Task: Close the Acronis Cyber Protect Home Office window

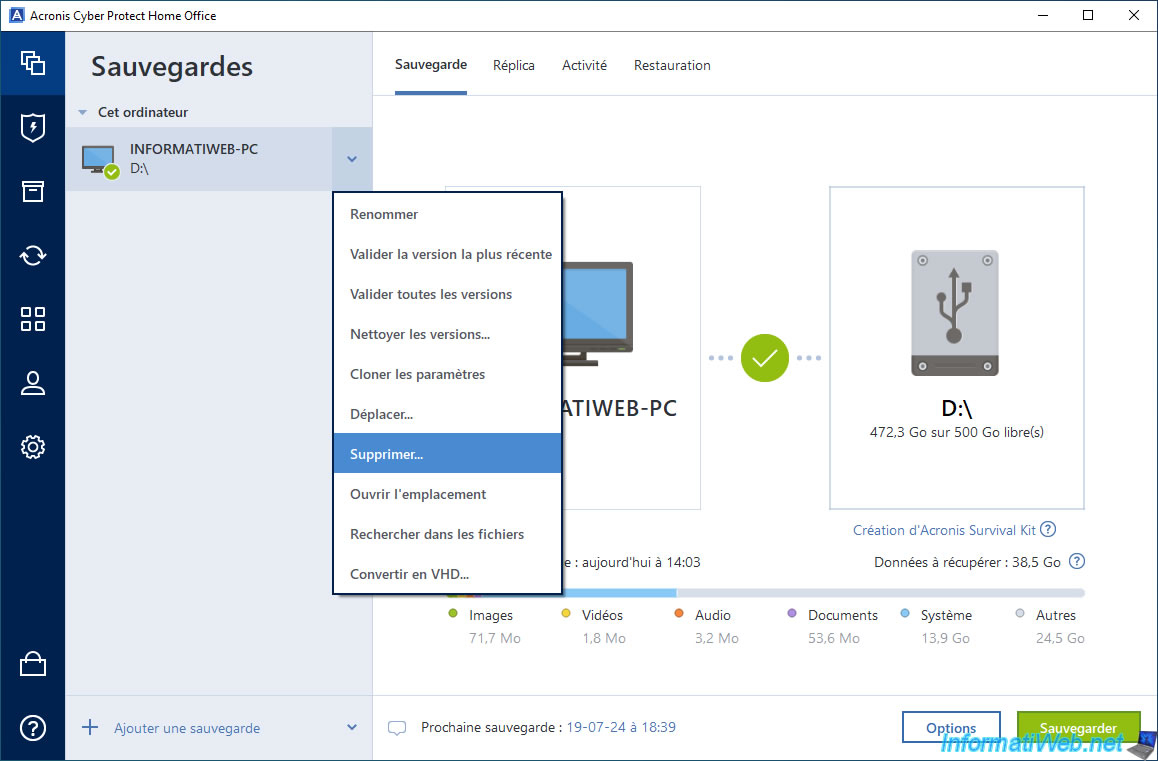Action: 1134,16
